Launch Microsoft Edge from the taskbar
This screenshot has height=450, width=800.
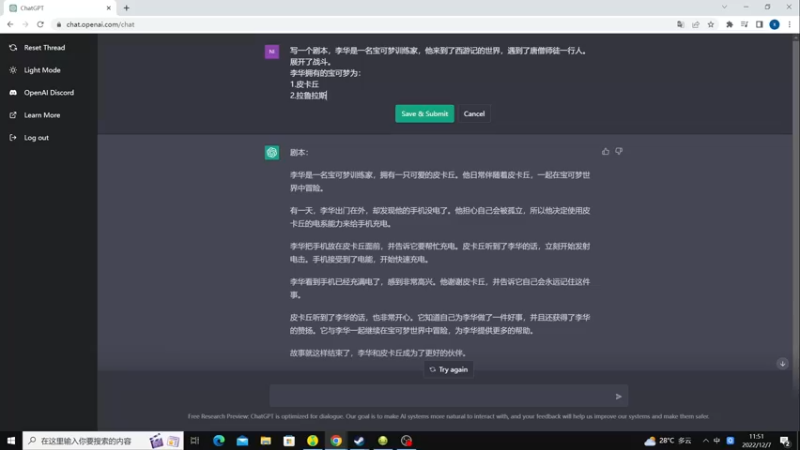(219, 440)
